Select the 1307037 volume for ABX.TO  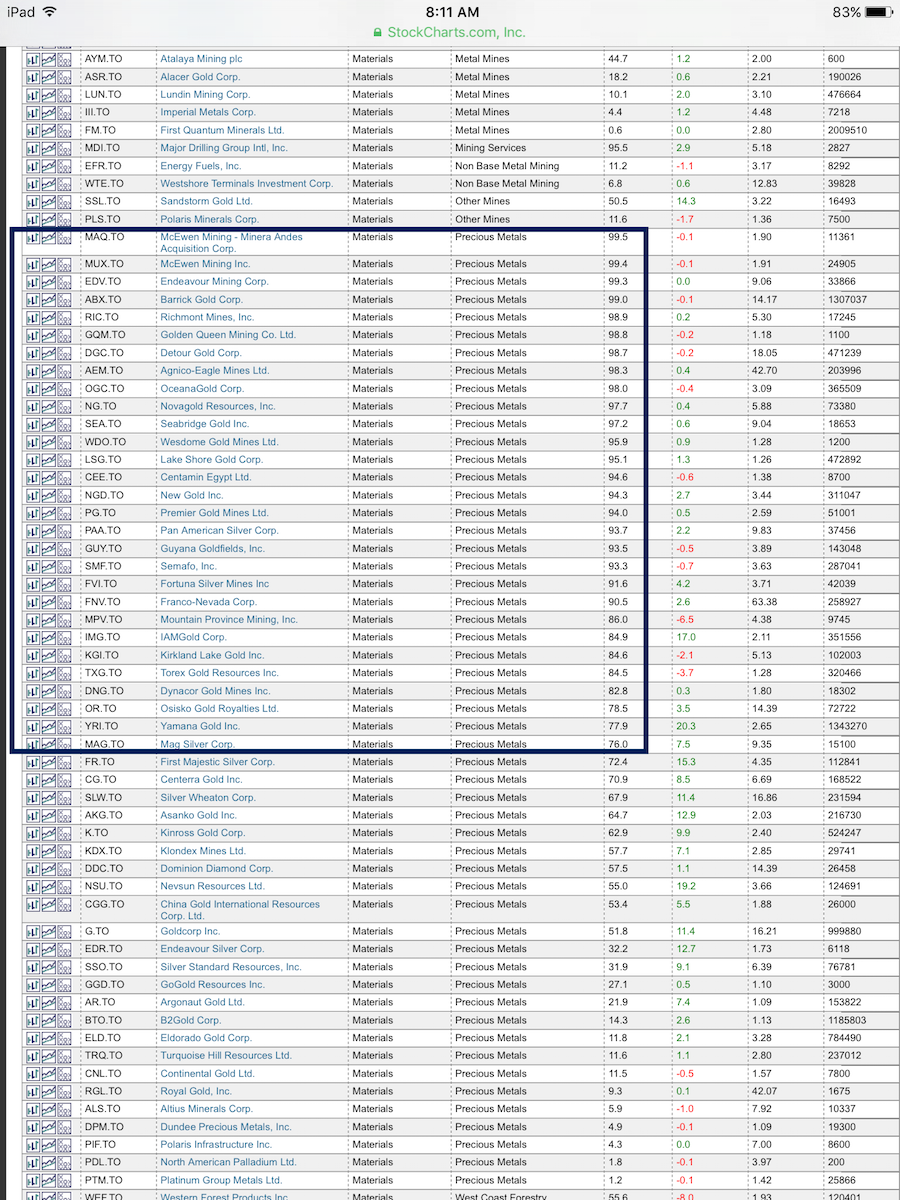coord(847,299)
